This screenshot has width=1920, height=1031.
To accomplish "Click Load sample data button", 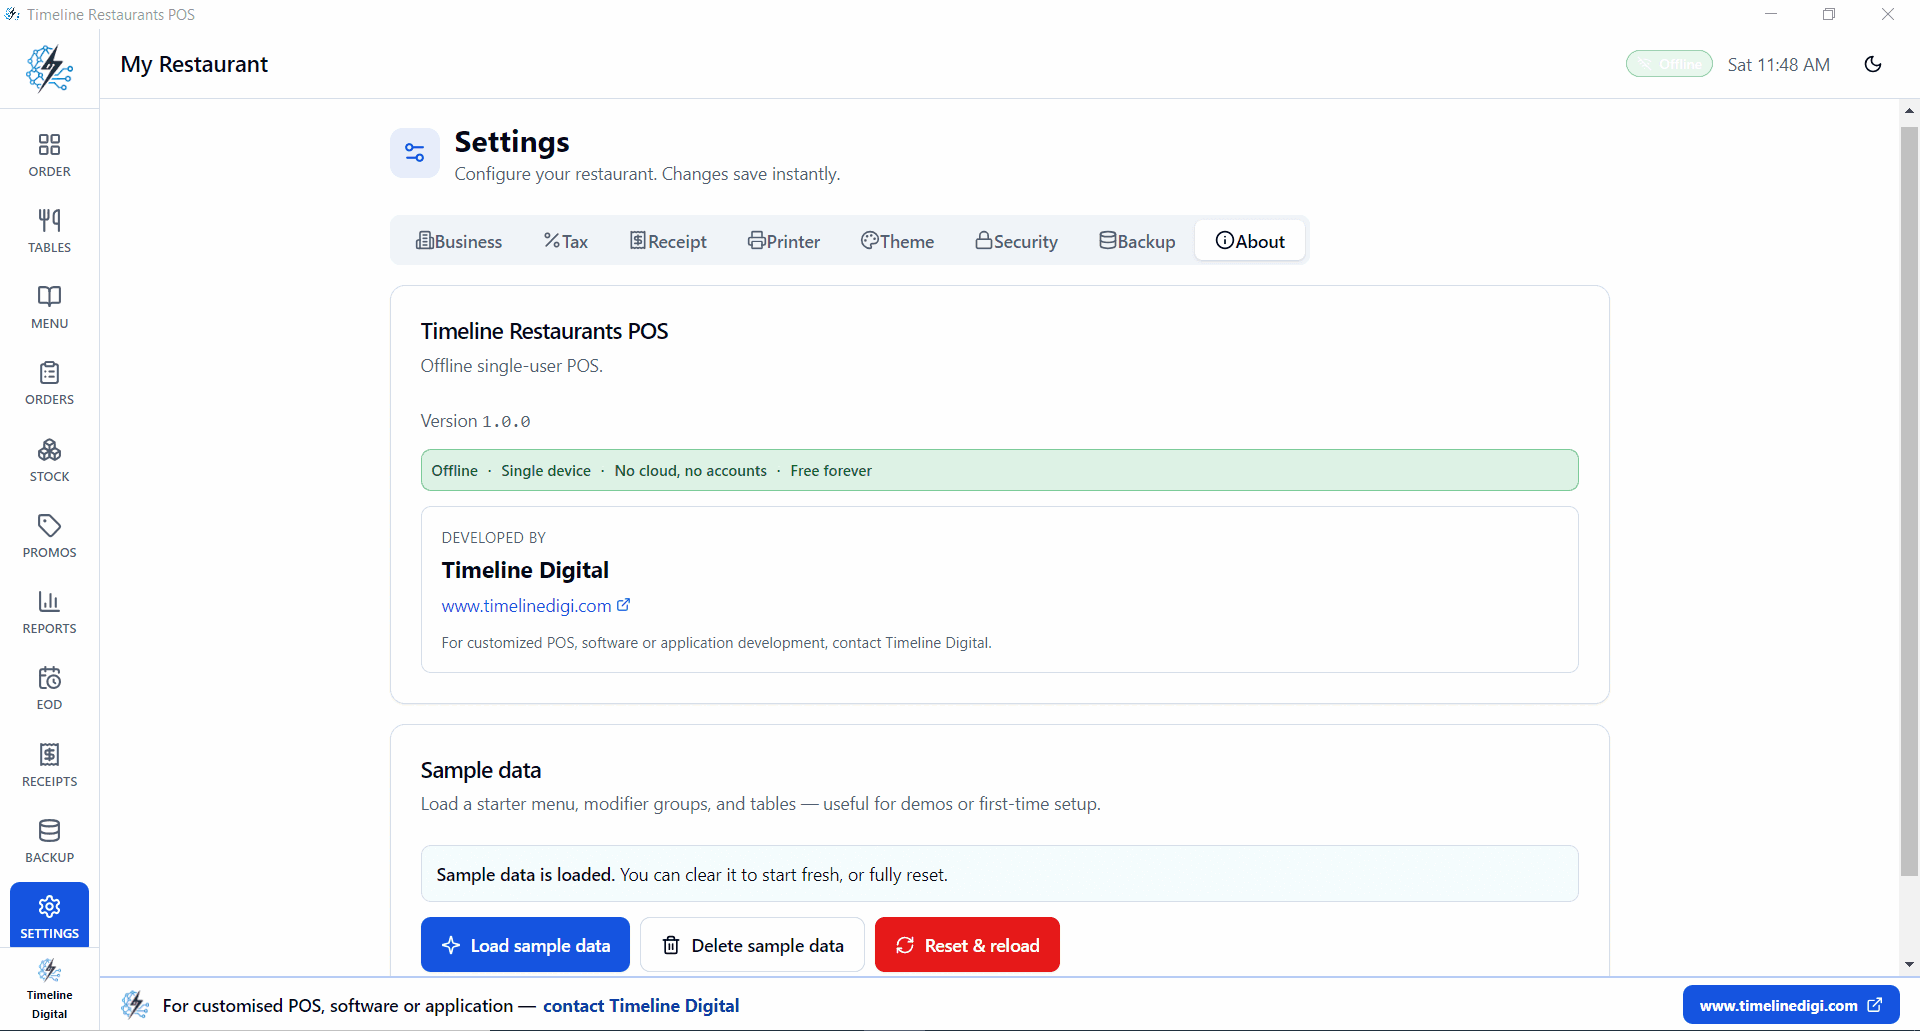I will tap(525, 945).
